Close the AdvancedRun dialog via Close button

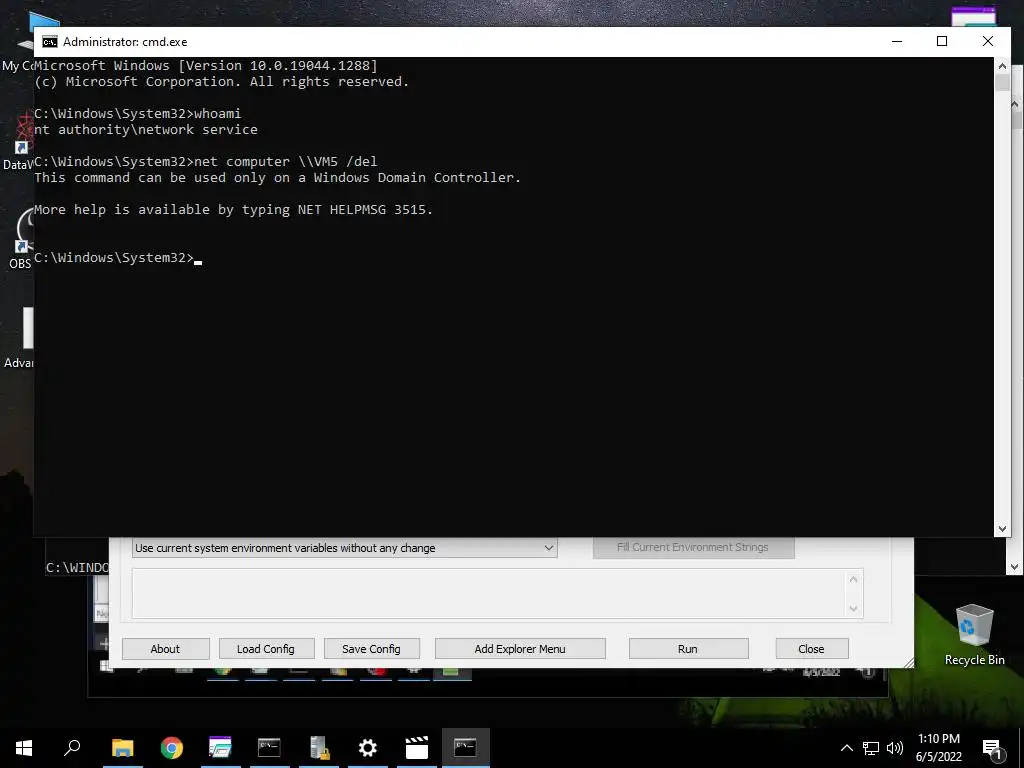click(811, 648)
